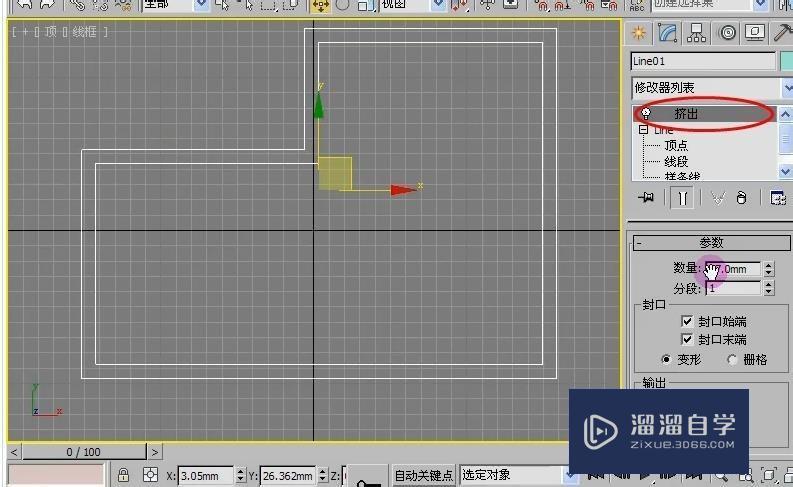
Task: Toggle the 封口末端 checkbox
Action: (686, 340)
